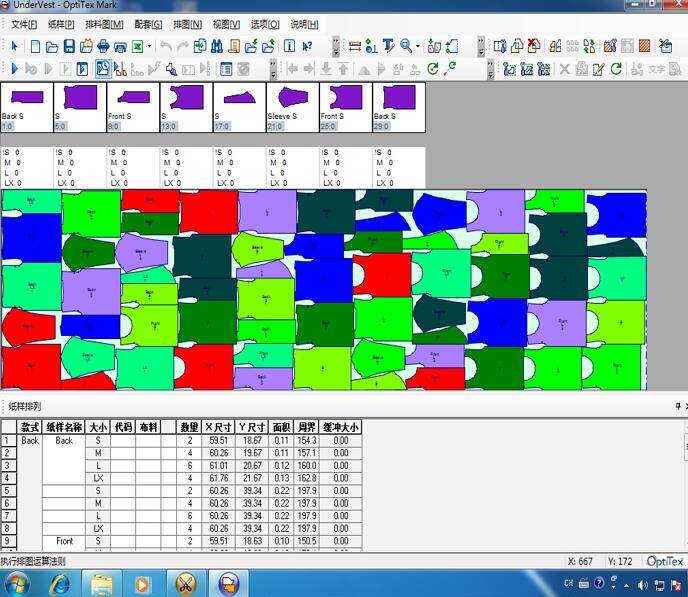The width and height of the screenshot is (688, 597).
Task: Open the dropdown arrow beside Excel icon
Action: pos(150,46)
